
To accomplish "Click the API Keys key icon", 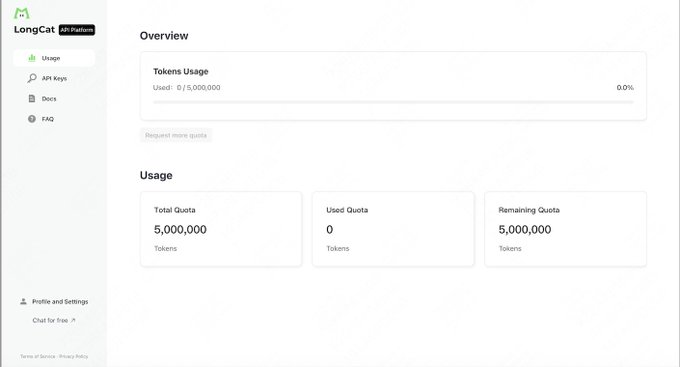I will coord(32,78).
